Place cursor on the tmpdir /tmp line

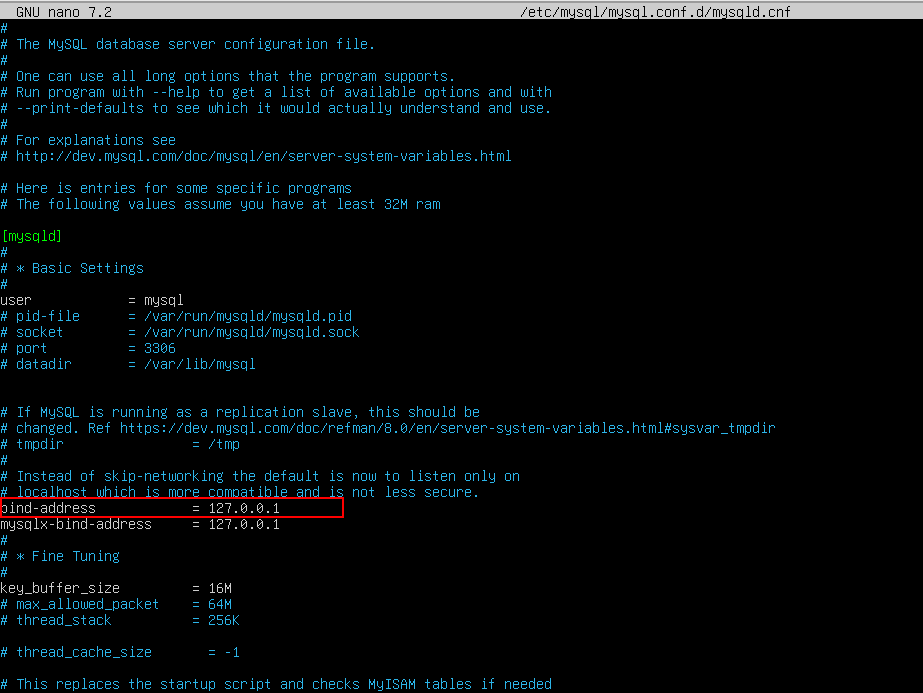pyautogui.click(x=126, y=444)
